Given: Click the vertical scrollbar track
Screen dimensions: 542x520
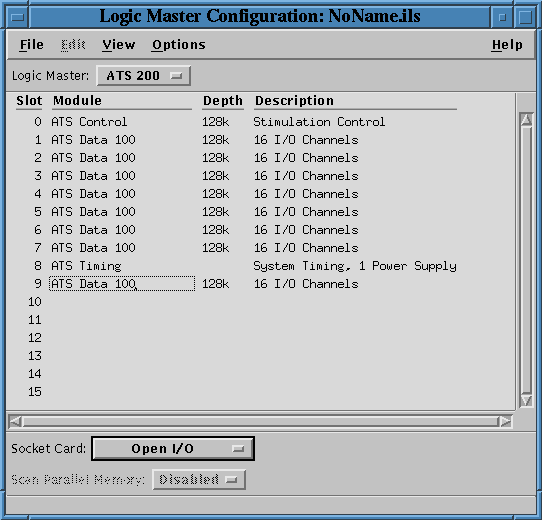Looking at the screenshot, I should (x=526, y=260).
